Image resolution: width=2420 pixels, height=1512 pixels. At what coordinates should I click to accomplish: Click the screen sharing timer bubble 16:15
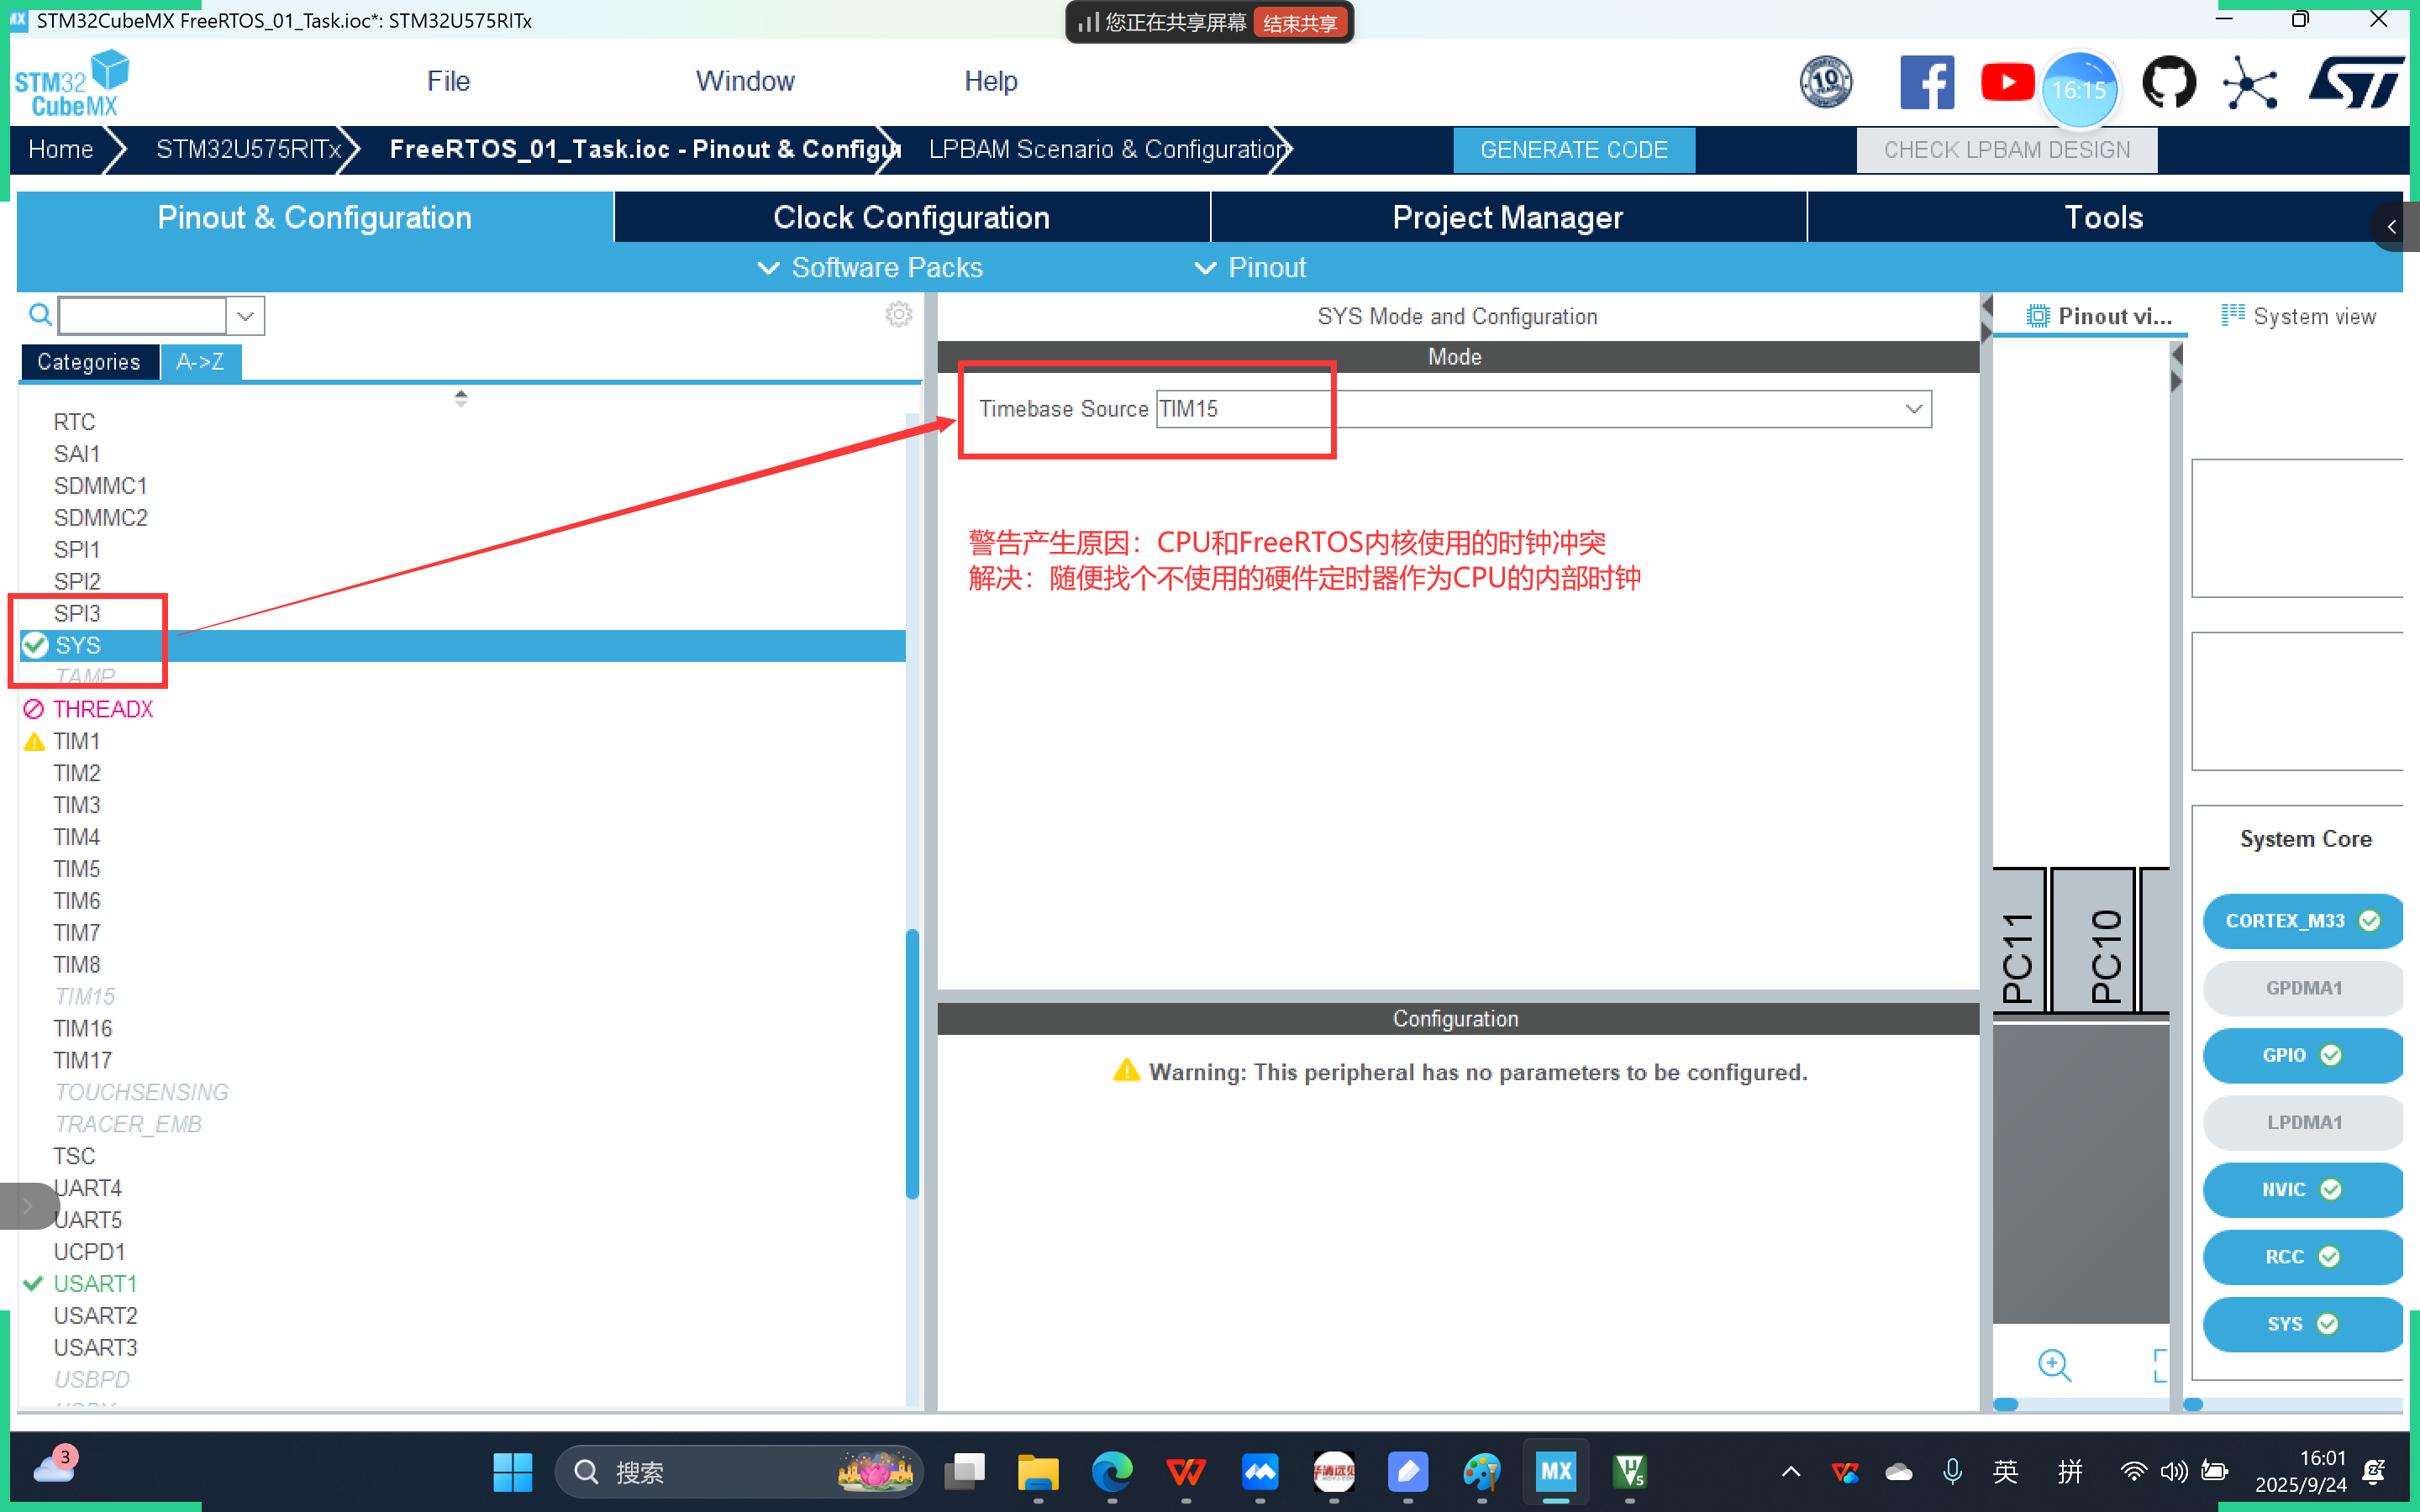2079,90
